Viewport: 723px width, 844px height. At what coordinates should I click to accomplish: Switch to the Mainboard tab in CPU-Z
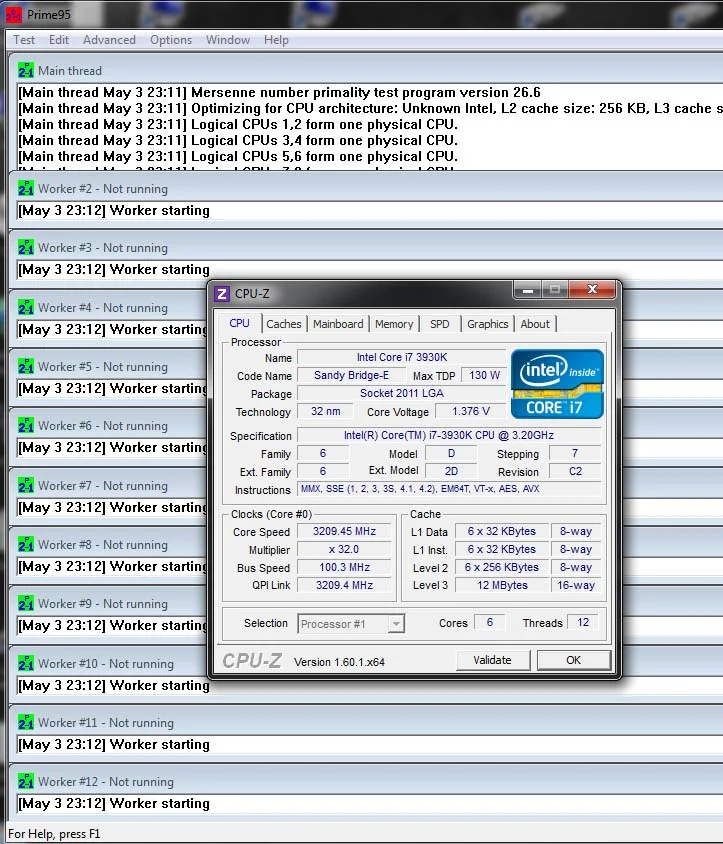[338, 324]
